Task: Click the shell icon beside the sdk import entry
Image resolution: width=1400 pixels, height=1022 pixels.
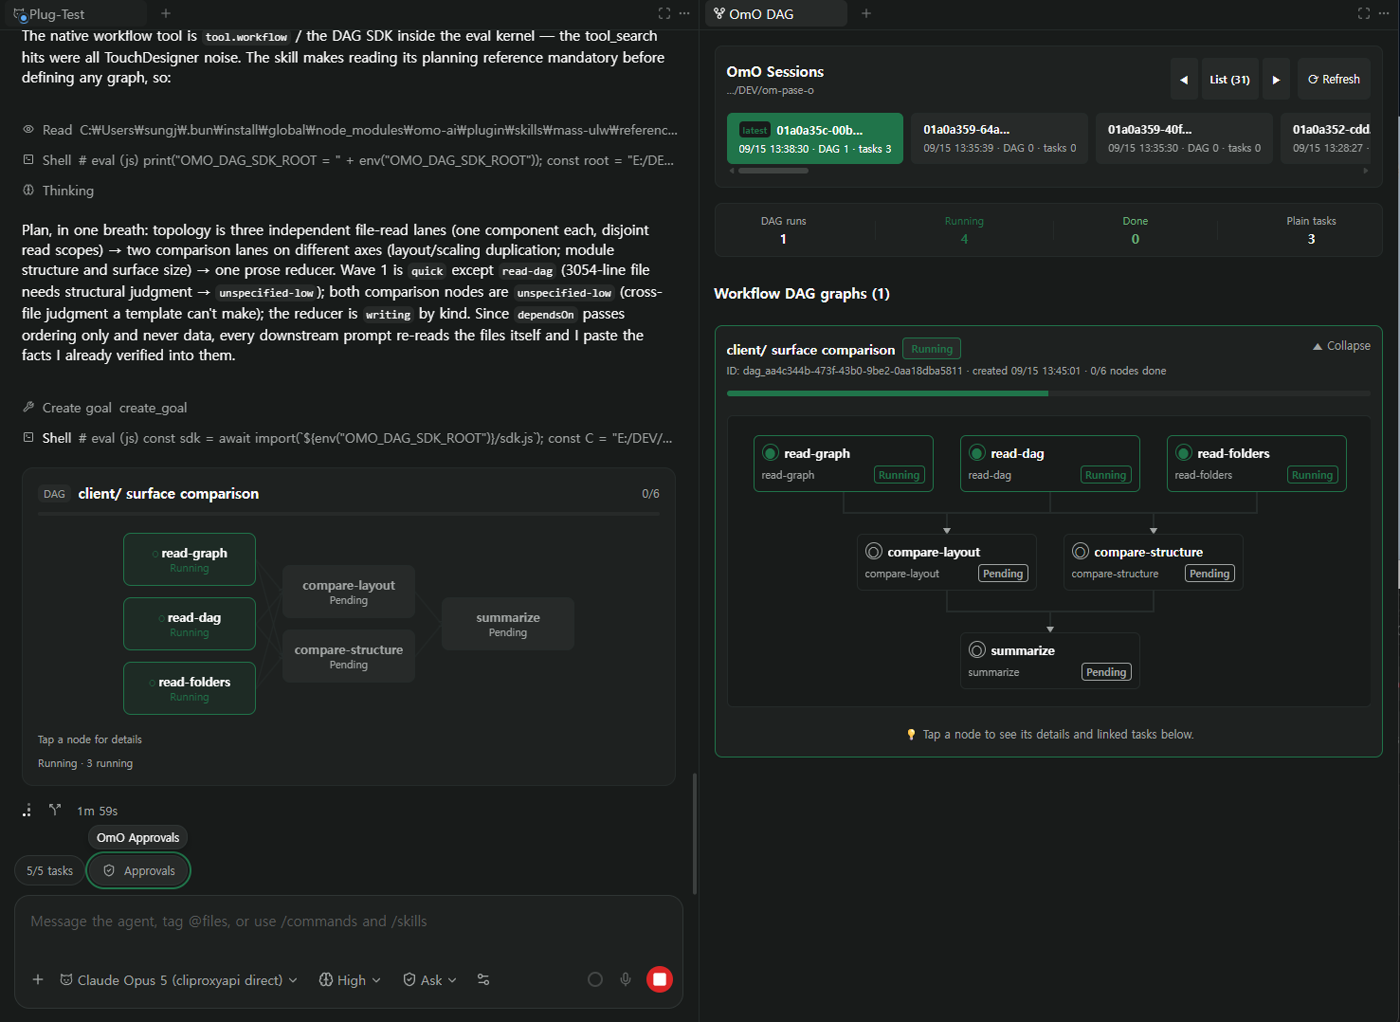Action: coord(28,438)
